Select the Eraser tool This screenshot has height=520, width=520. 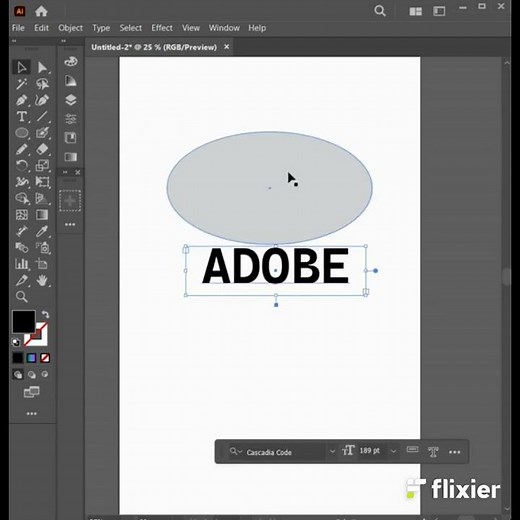[x=42, y=149]
